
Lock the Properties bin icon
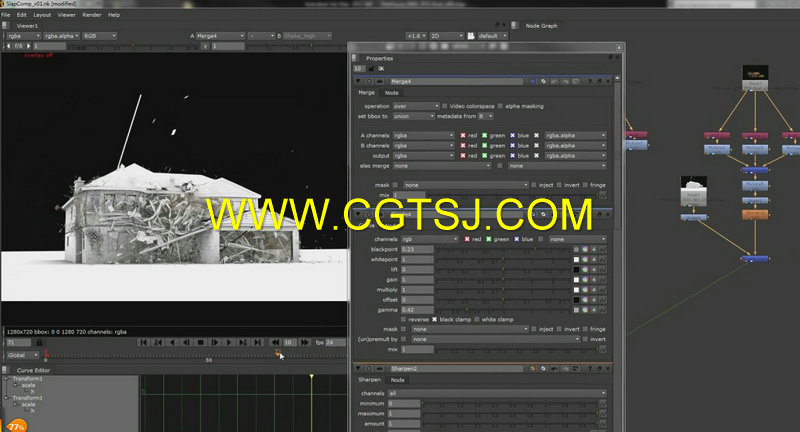pos(371,69)
